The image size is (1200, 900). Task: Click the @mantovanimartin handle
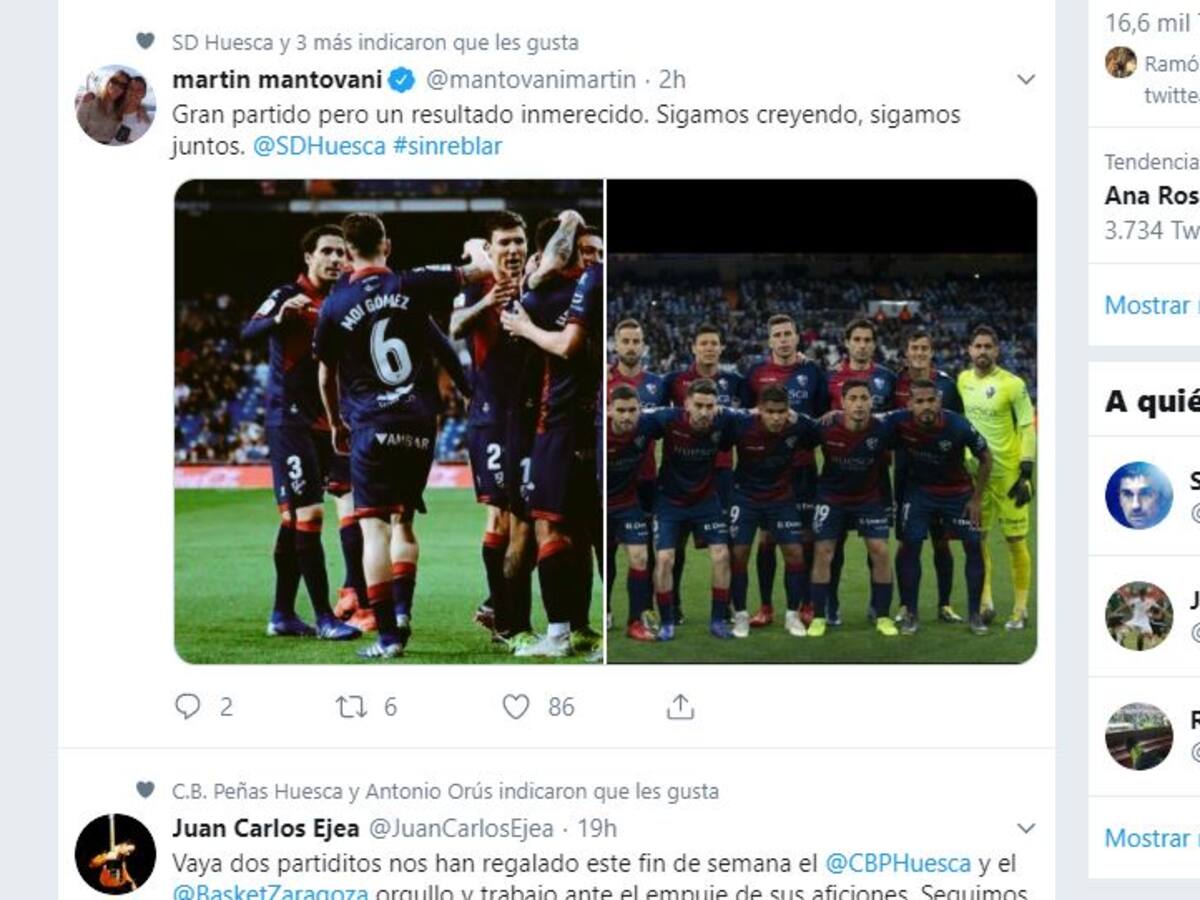(x=531, y=80)
